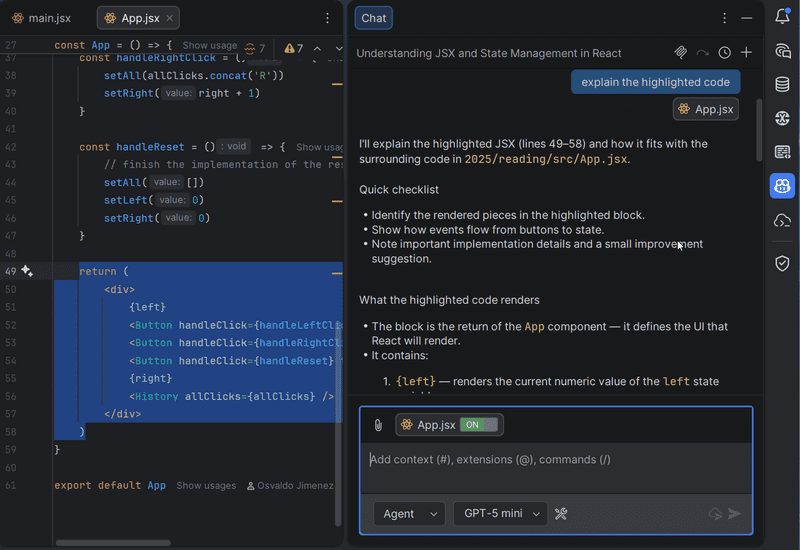Click 'What the highlighted code renders' heading
The width and height of the screenshot is (800, 550).
click(449, 300)
